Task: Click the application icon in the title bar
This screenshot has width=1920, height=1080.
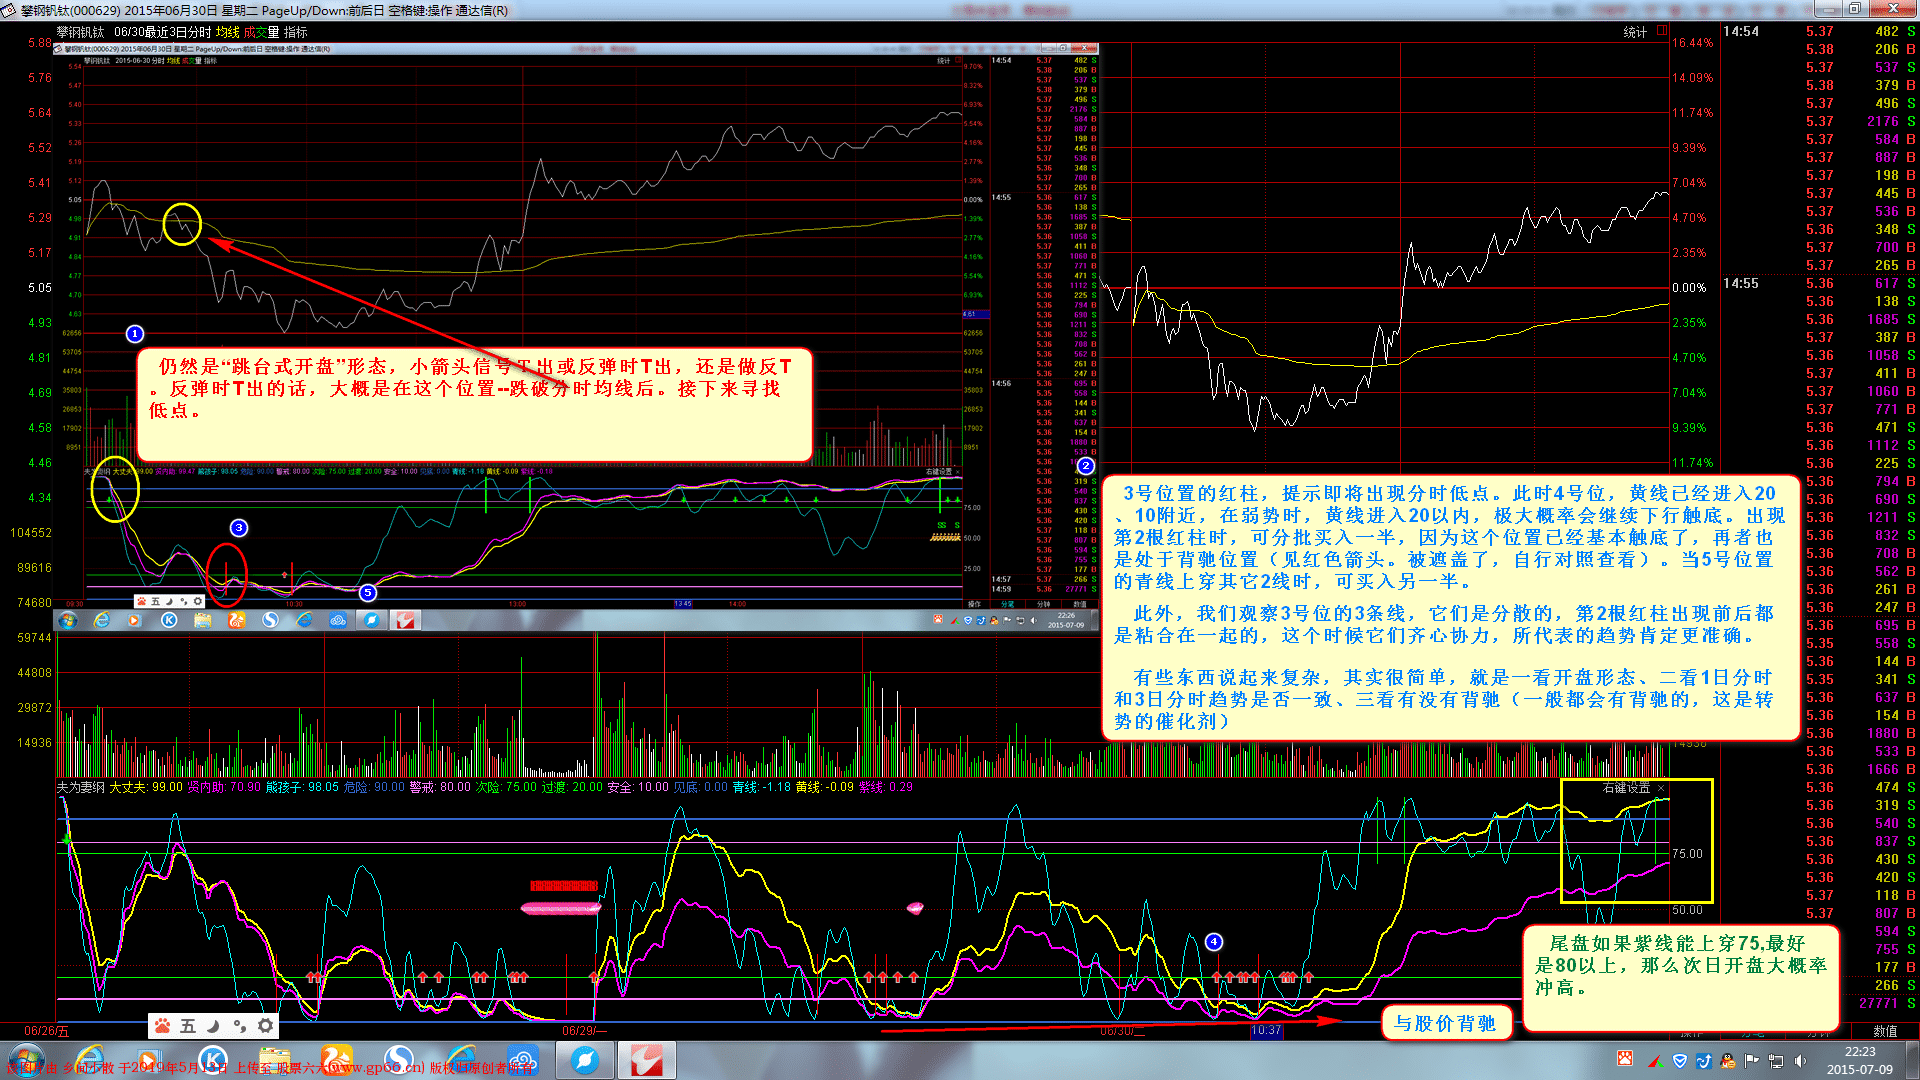Action: 10,10
